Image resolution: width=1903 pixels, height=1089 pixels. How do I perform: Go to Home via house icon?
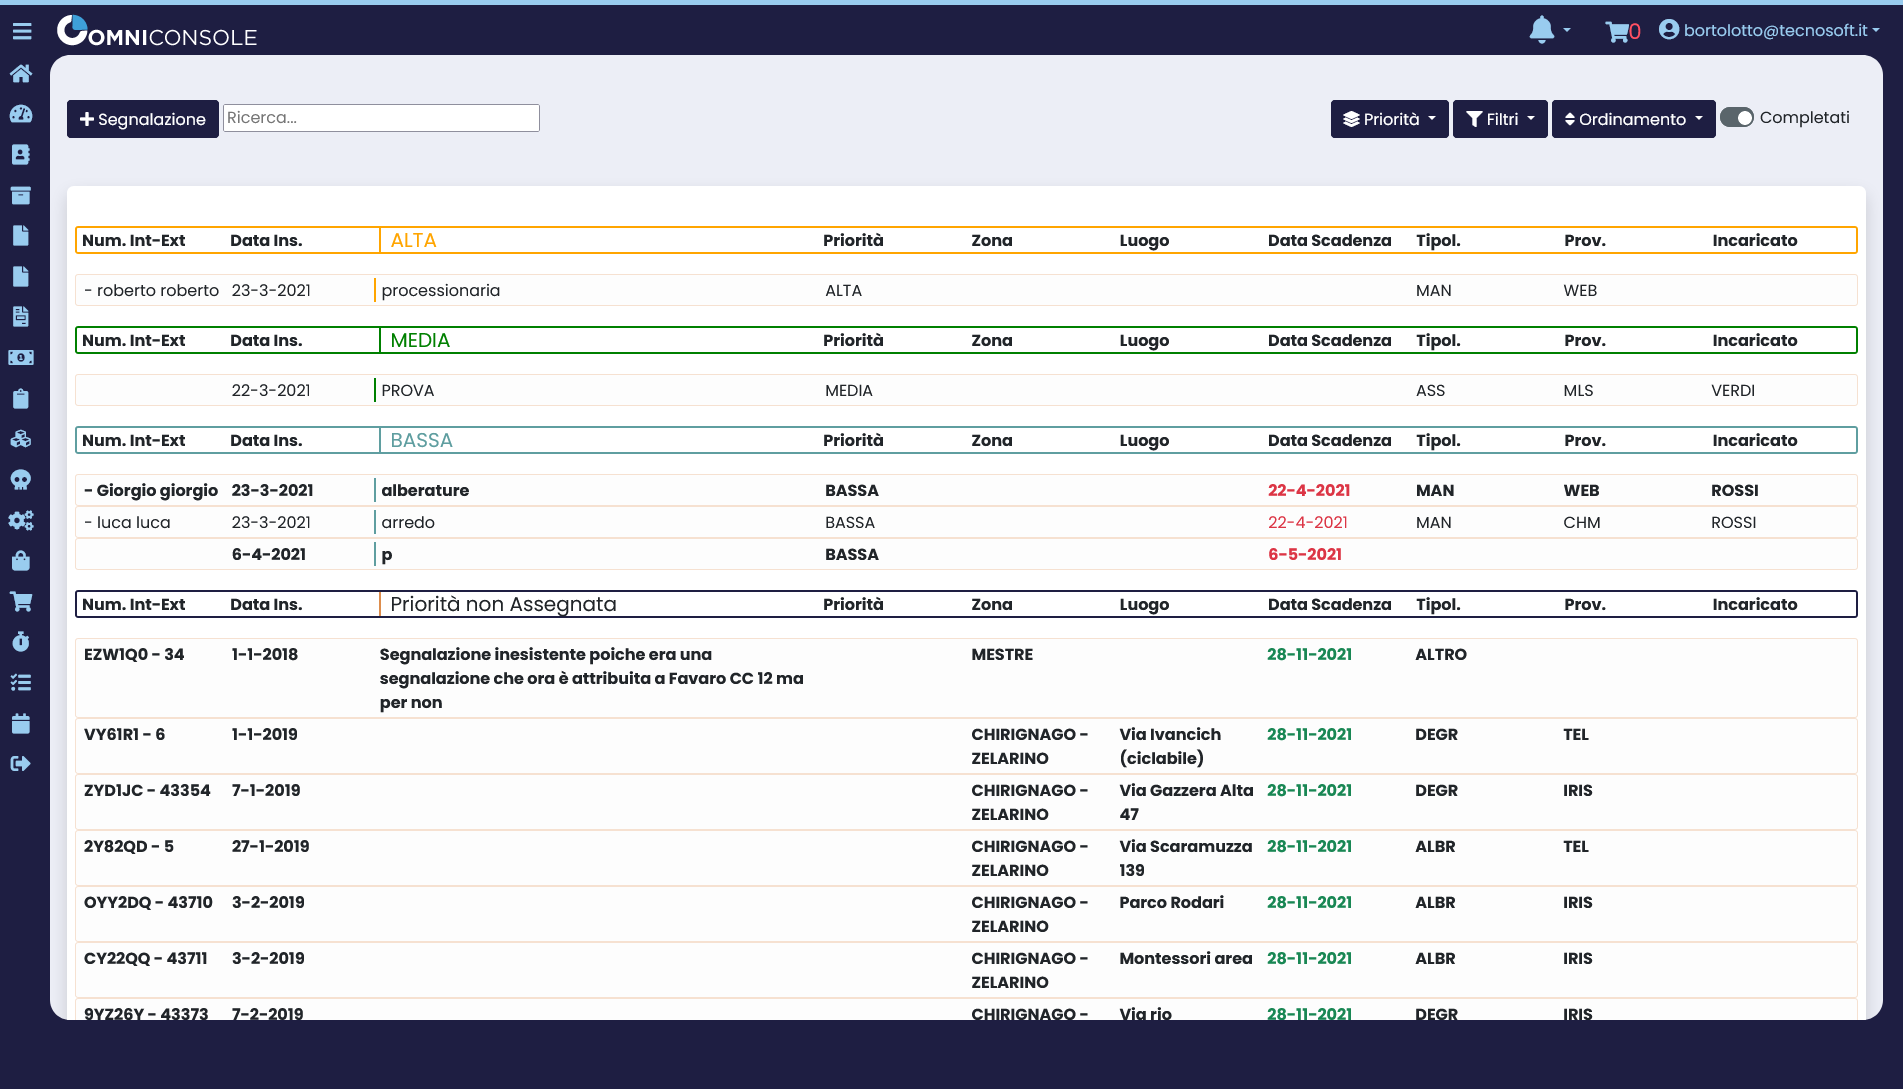tap(21, 74)
